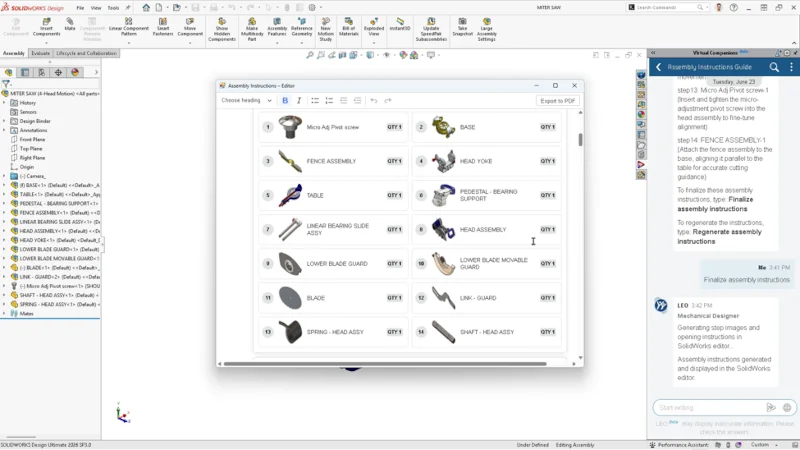Select HEAD YOKE part thumbnail
This screenshot has width=800, height=450.
[x=443, y=161]
